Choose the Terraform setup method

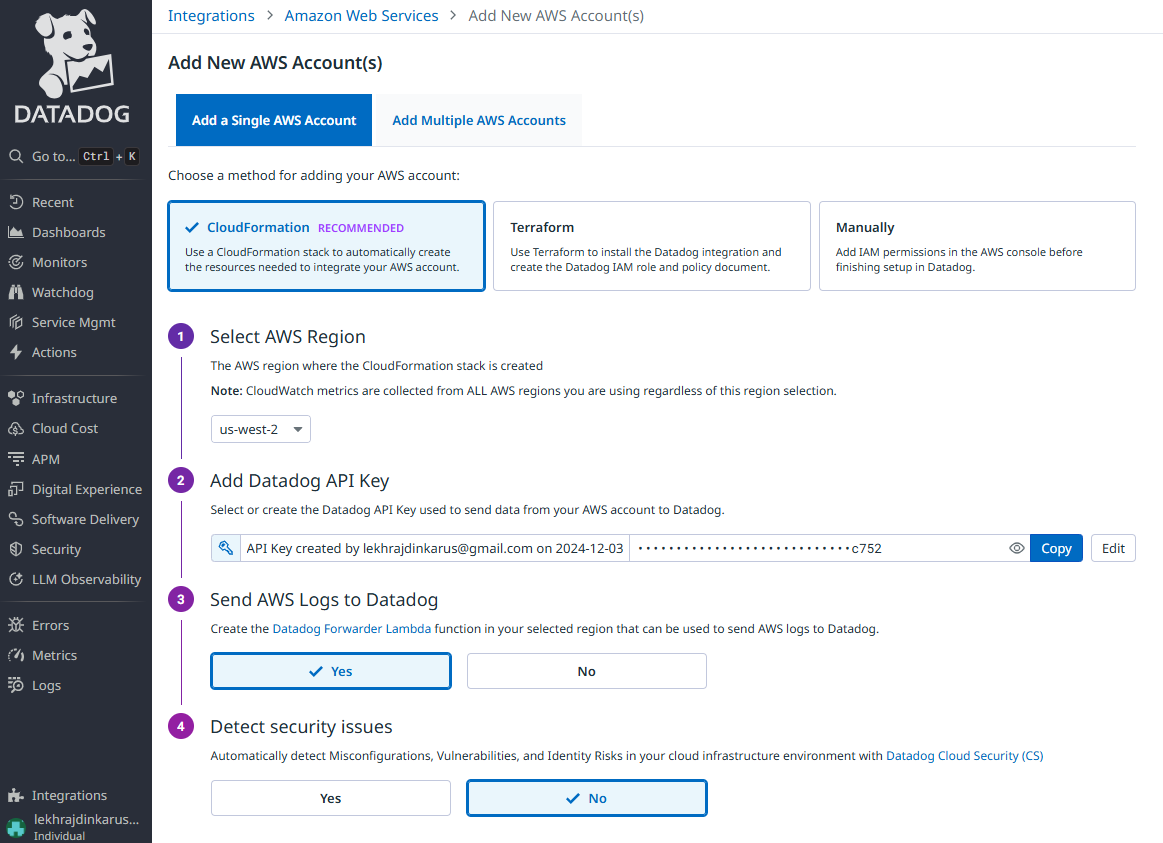pyautogui.click(x=652, y=246)
